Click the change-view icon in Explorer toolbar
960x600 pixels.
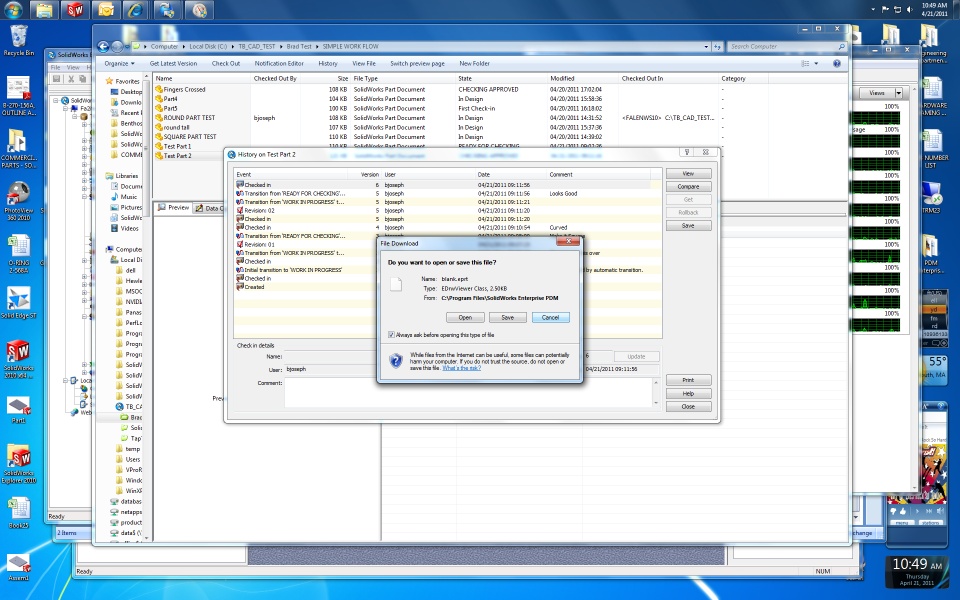[806, 64]
